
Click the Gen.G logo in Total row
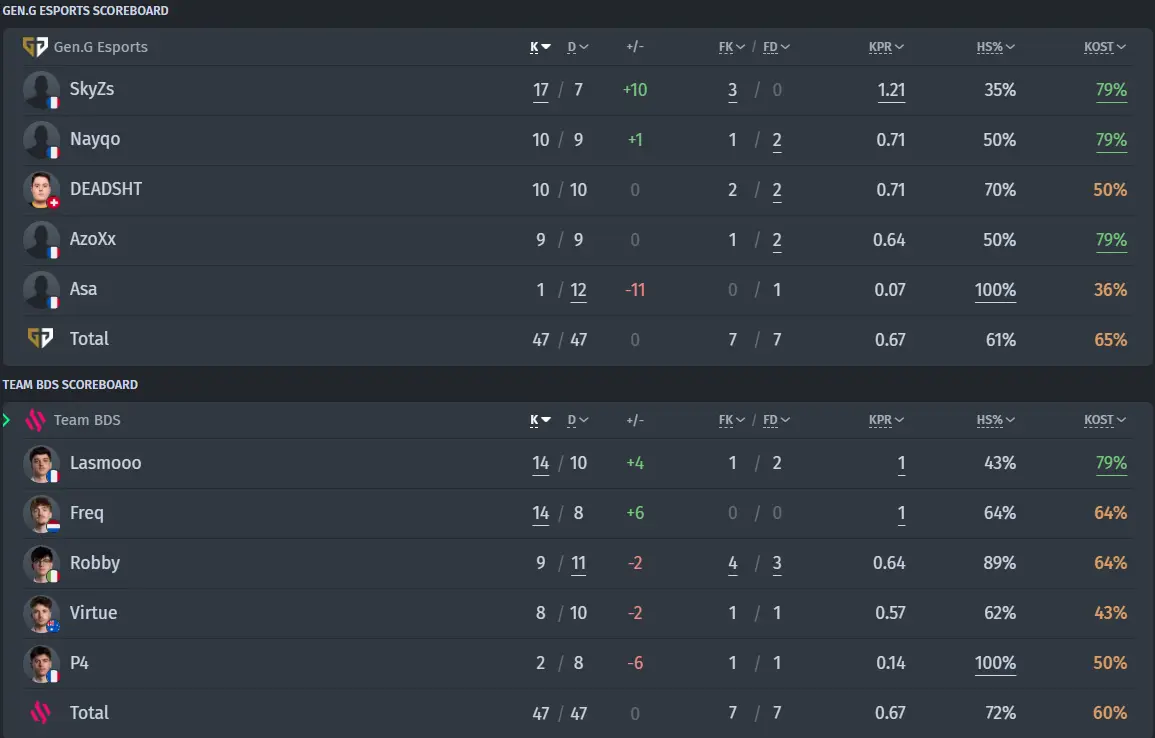pyautogui.click(x=40, y=339)
